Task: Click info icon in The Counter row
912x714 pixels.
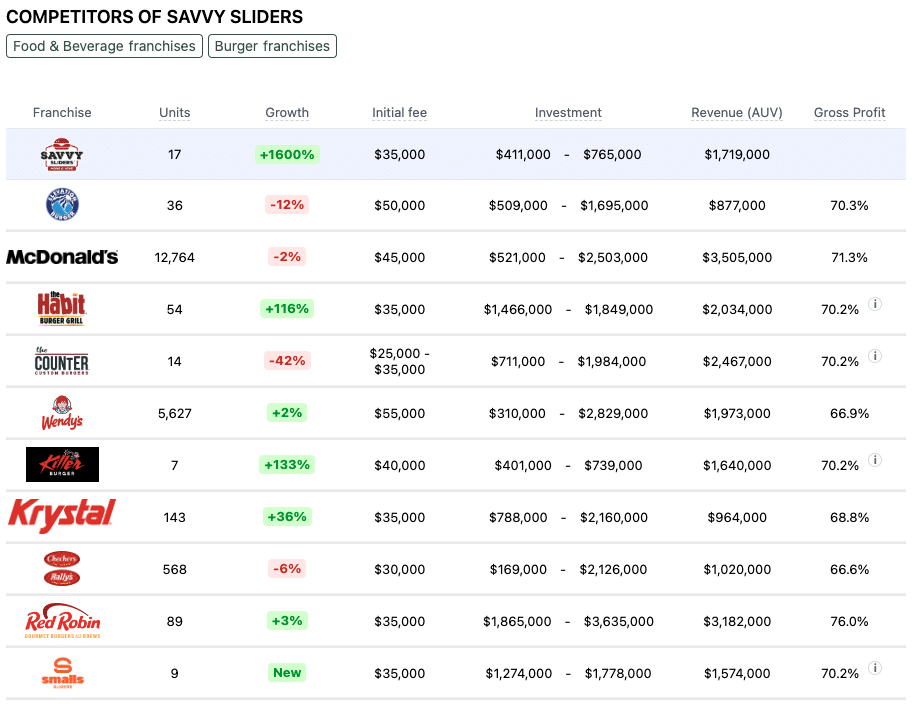Action: (875, 356)
